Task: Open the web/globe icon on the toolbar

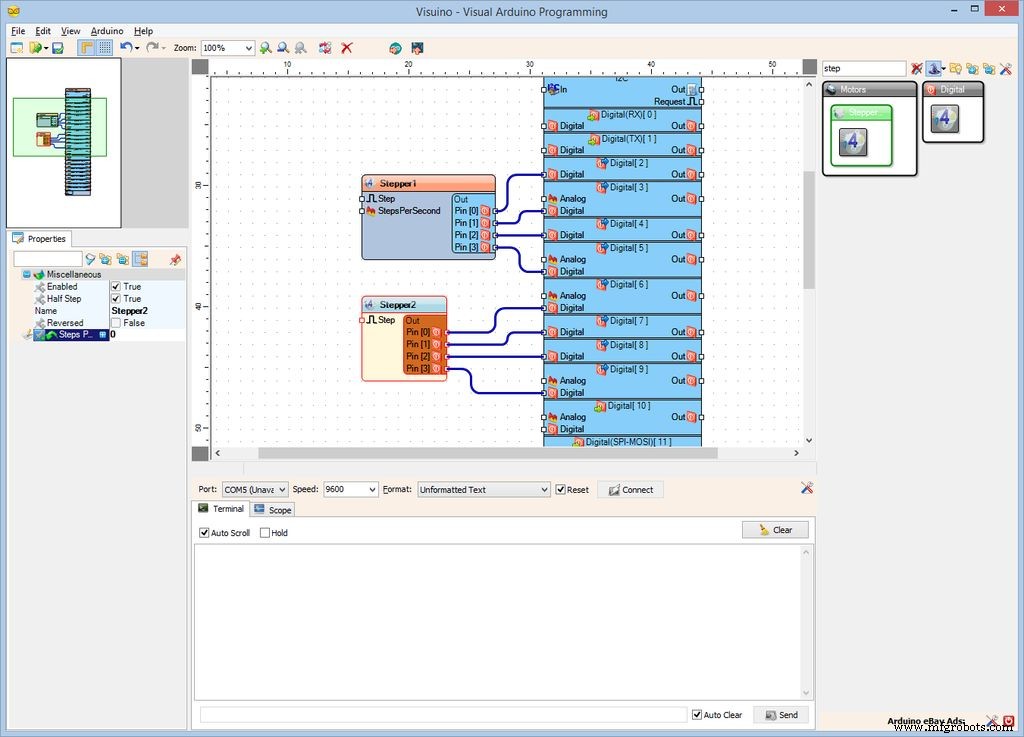Action: coord(395,47)
